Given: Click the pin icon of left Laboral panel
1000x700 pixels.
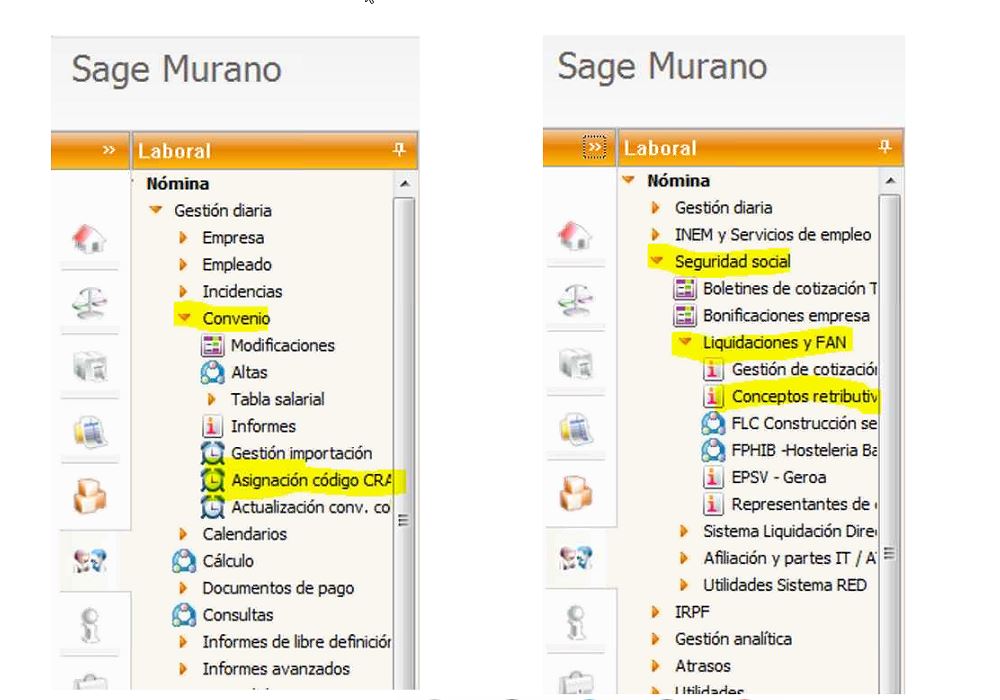Looking at the screenshot, I should 399,150.
